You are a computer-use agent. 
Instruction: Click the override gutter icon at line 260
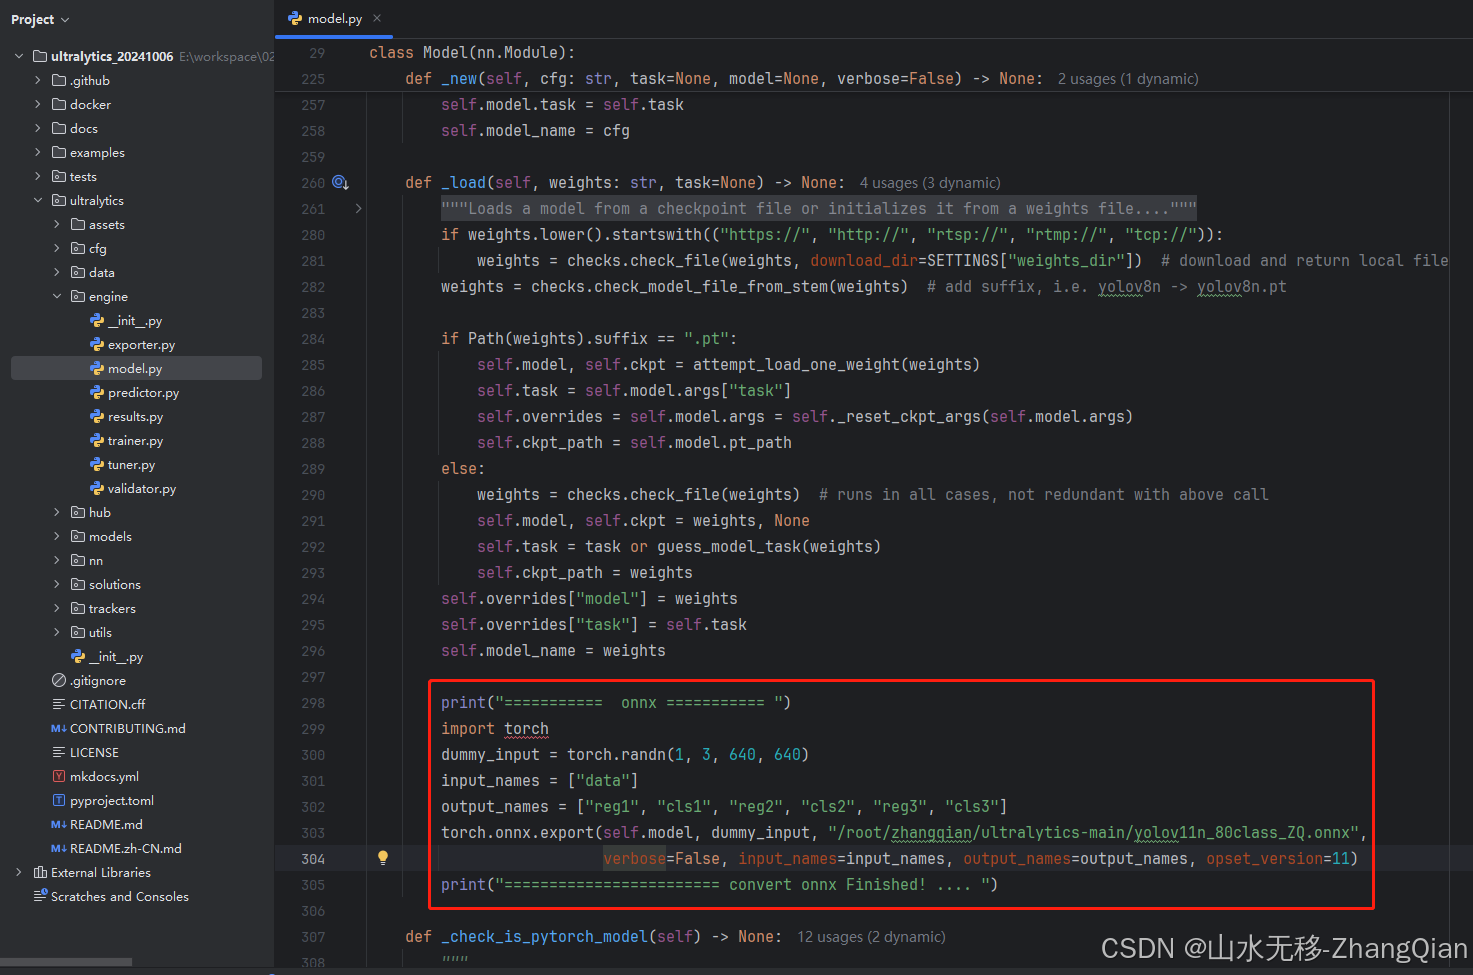click(340, 182)
